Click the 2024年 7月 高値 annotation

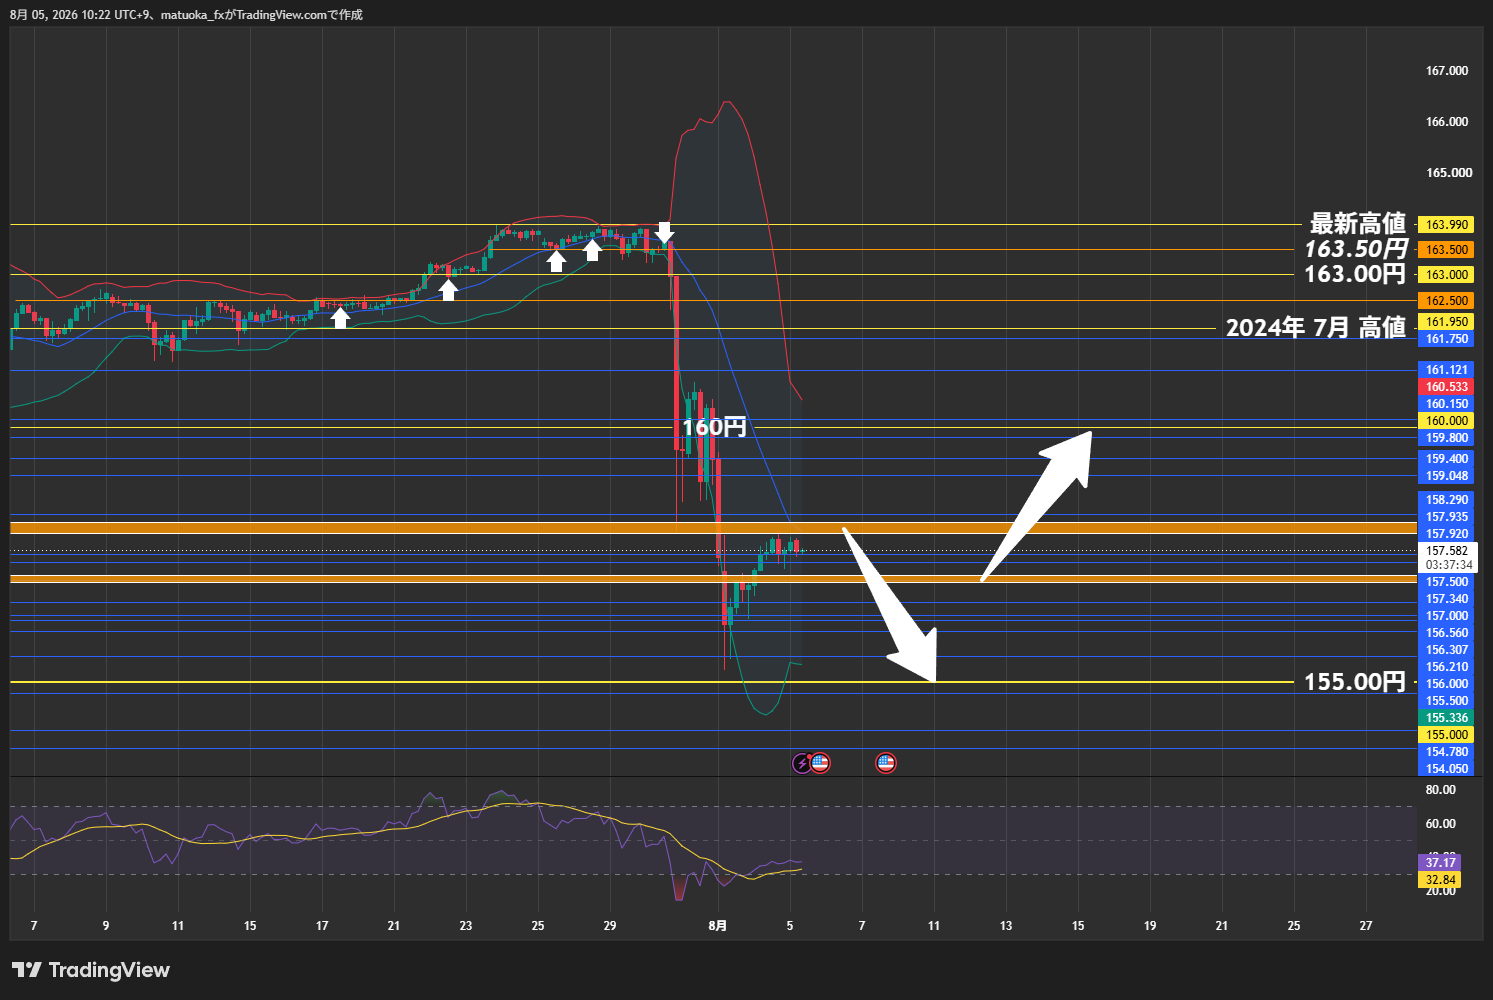click(1316, 327)
